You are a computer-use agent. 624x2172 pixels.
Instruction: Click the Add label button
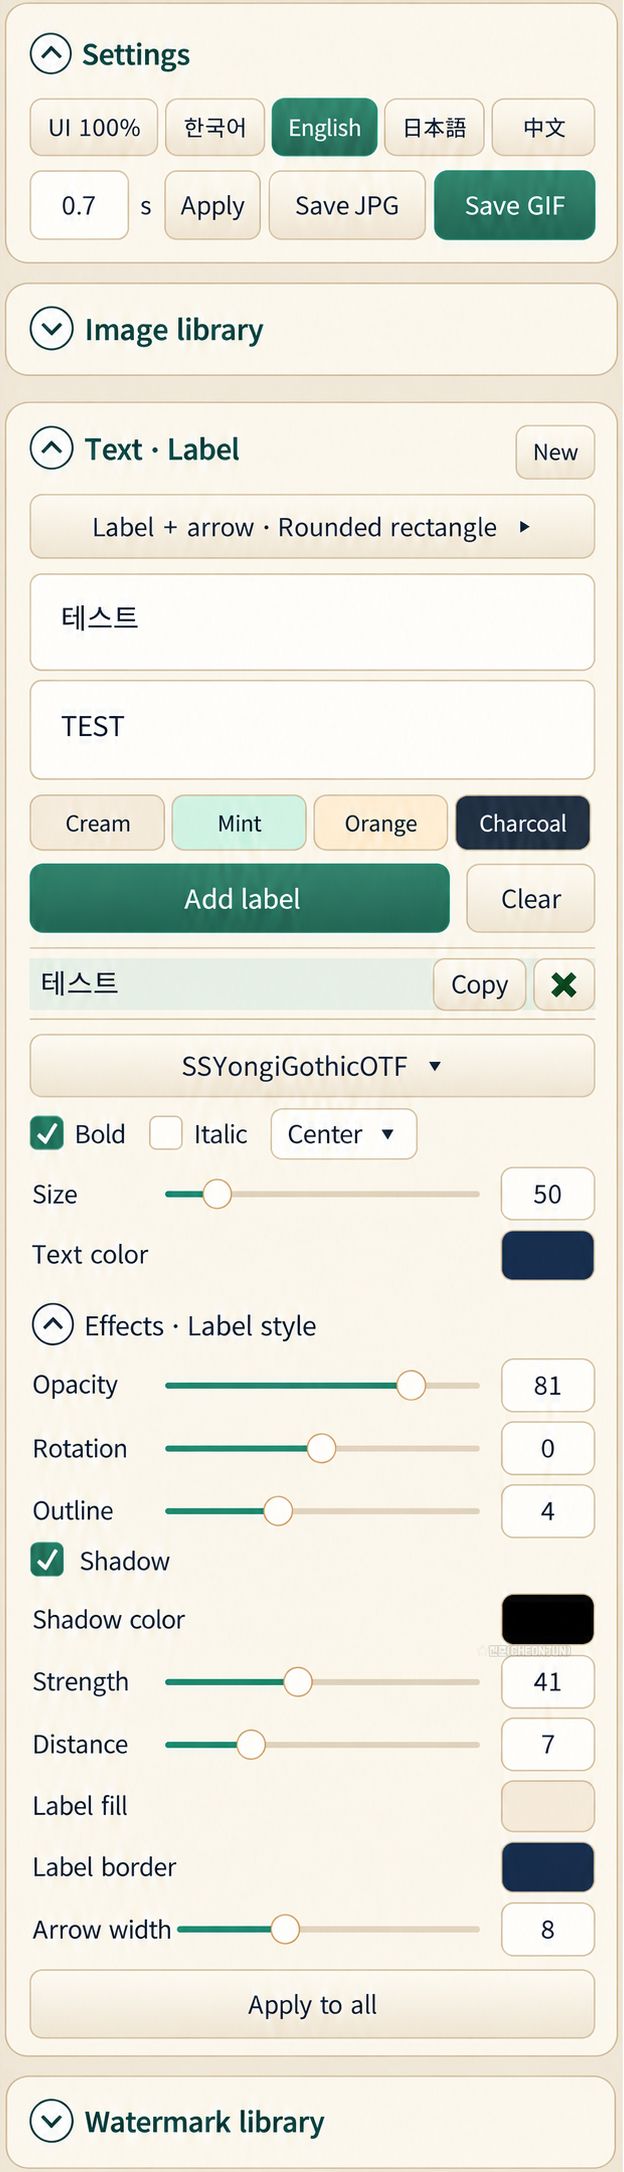[240, 899]
